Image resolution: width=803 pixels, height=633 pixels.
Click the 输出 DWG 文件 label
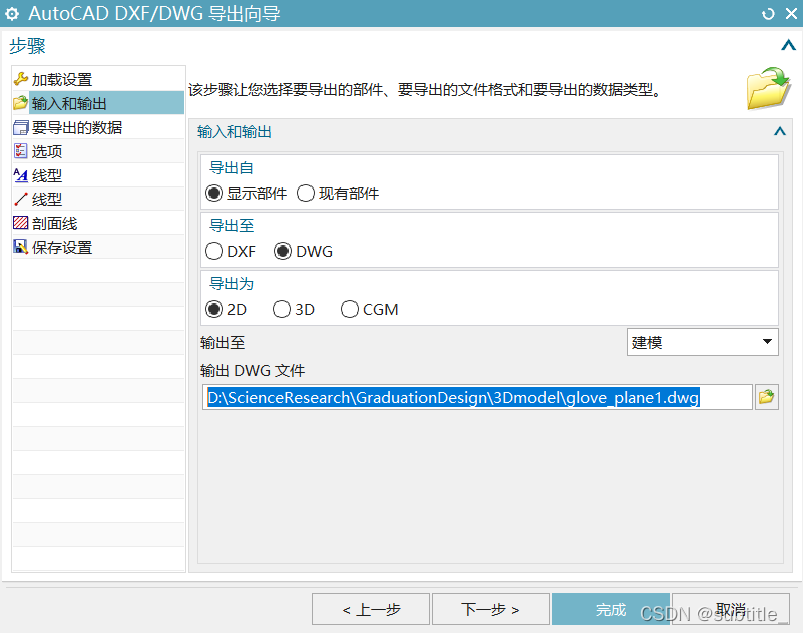pos(252,370)
